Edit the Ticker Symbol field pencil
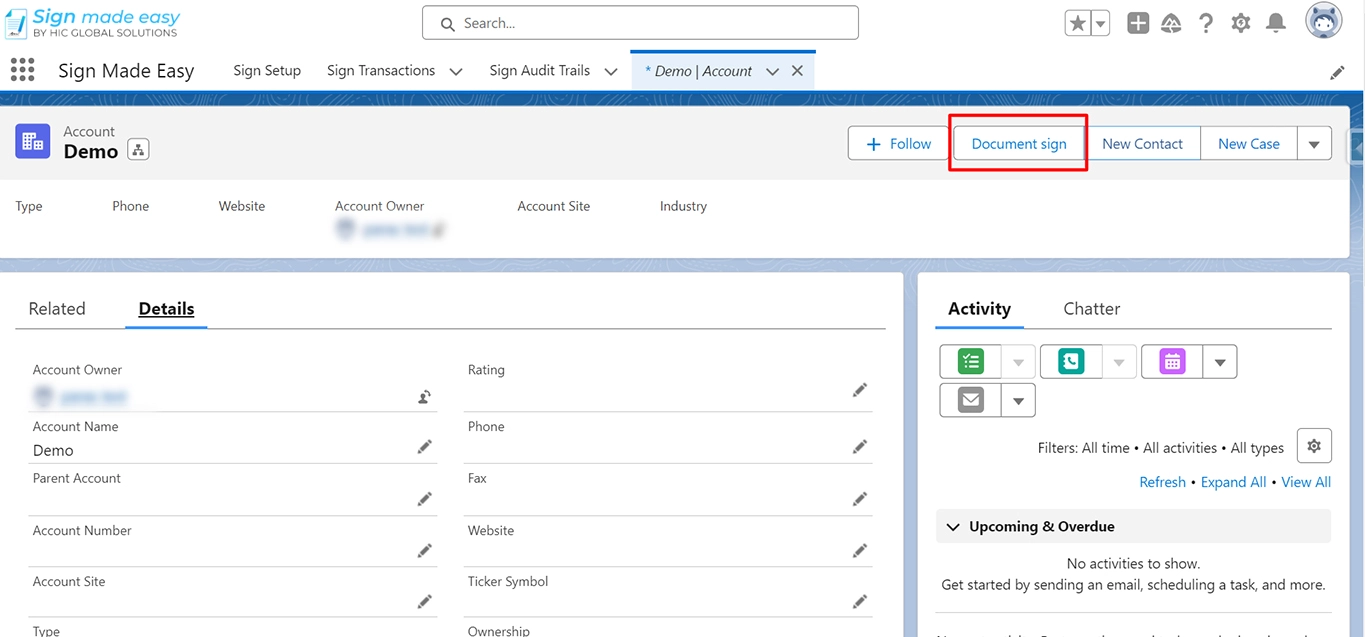 (x=860, y=601)
